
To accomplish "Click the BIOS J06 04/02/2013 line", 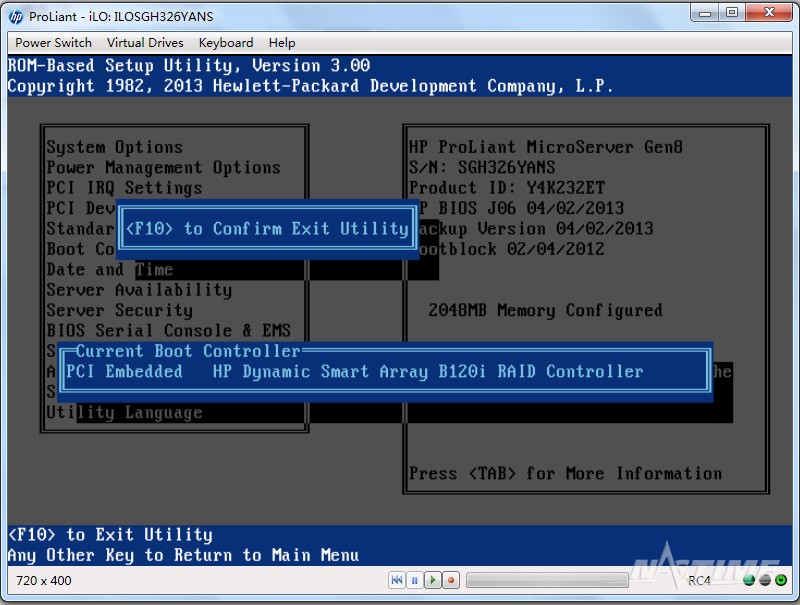I will pos(521,208).
